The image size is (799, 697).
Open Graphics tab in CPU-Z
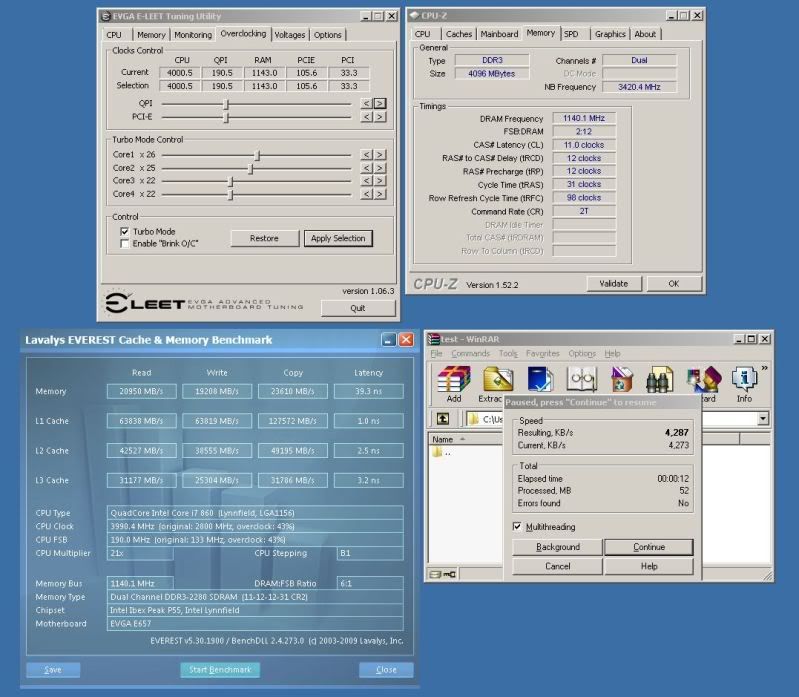pos(610,34)
